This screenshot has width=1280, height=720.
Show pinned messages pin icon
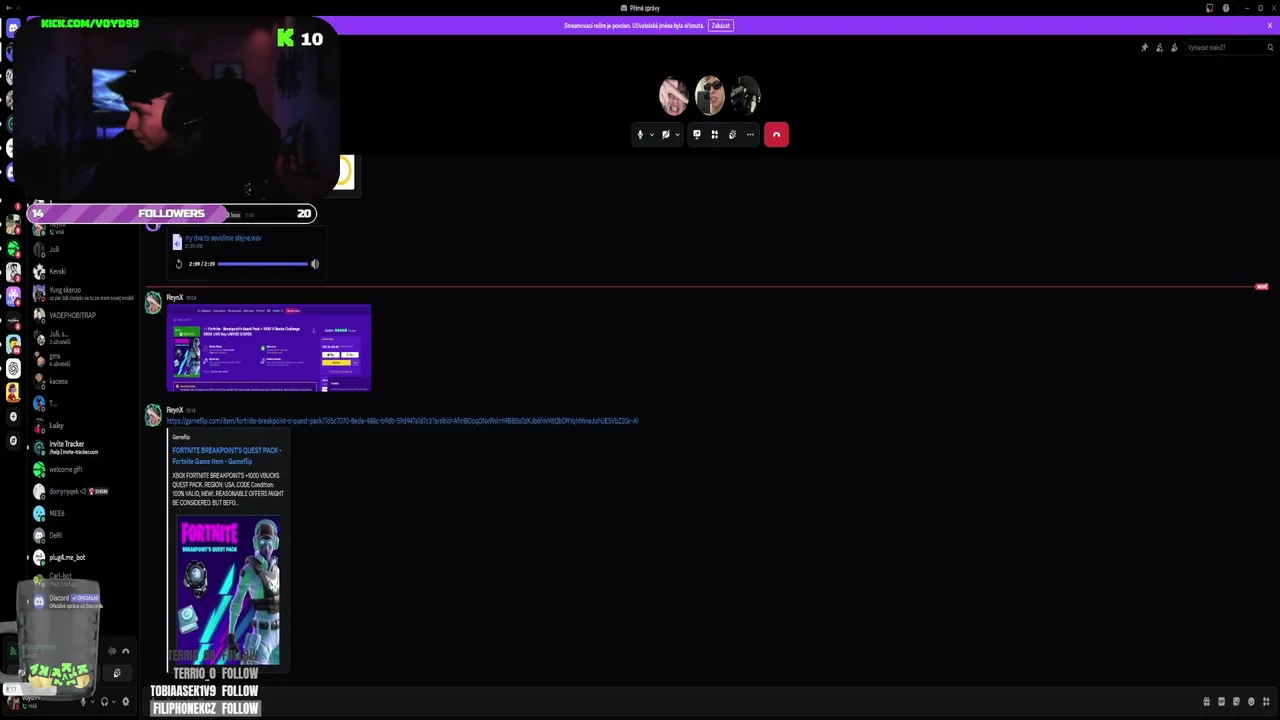[x=1145, y=47]
